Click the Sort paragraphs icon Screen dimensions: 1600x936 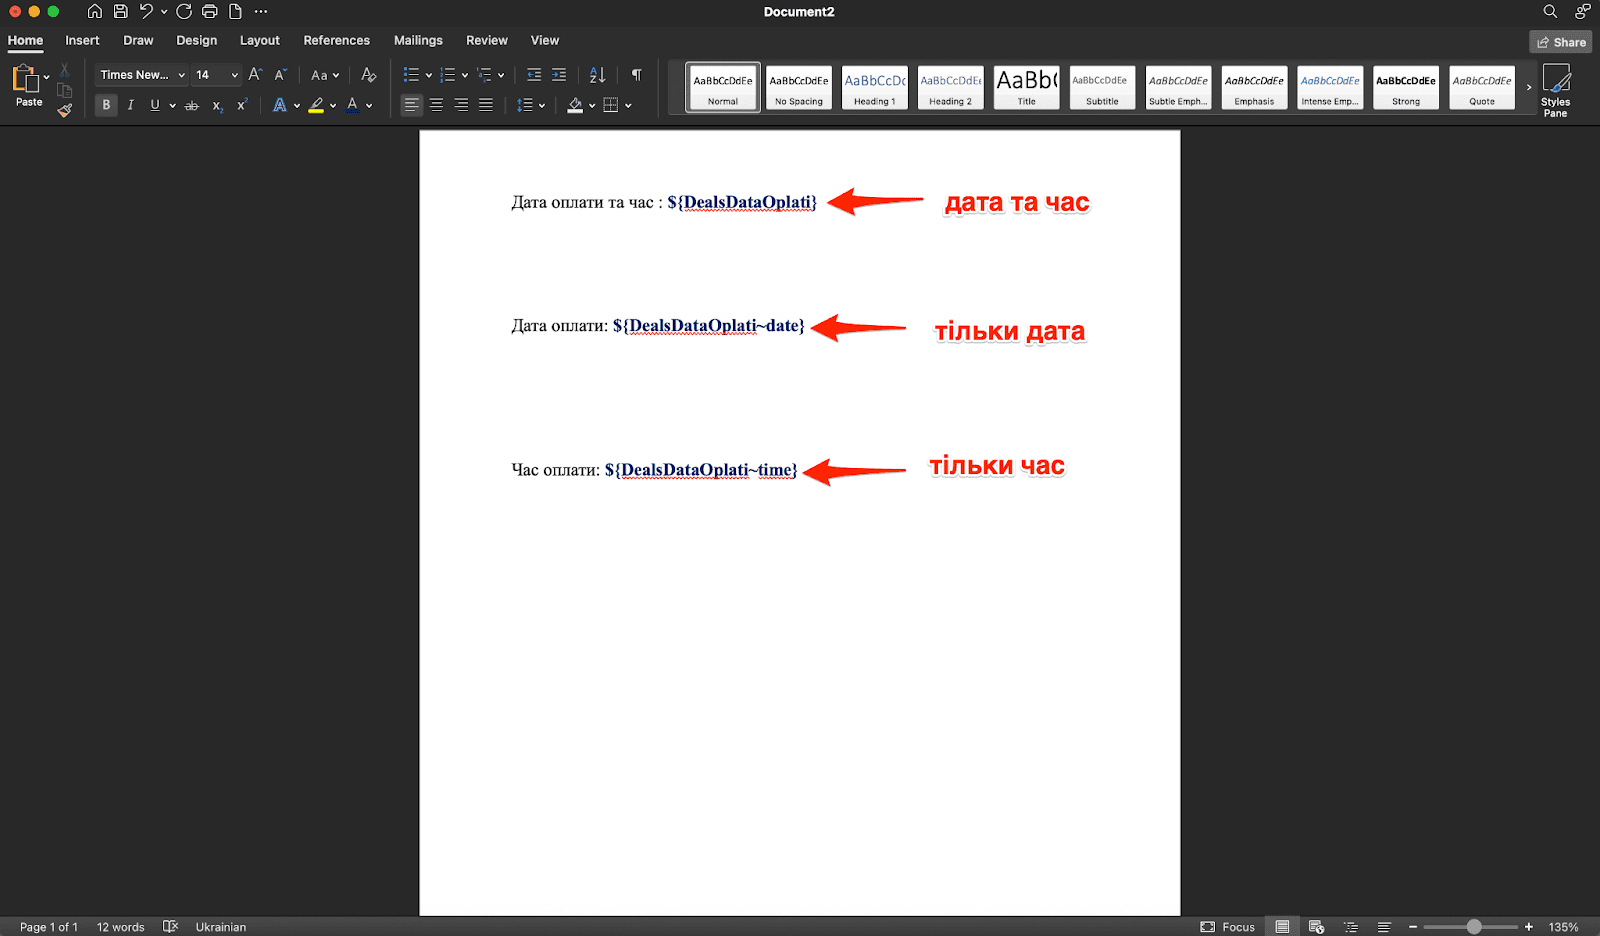coord(597,75)
